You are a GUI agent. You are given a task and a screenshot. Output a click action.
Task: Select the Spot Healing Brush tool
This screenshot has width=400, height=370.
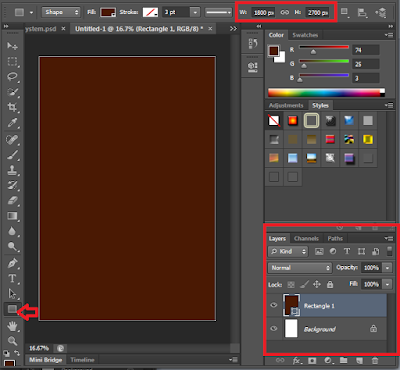pyautogui.click(x=12, y=139)
